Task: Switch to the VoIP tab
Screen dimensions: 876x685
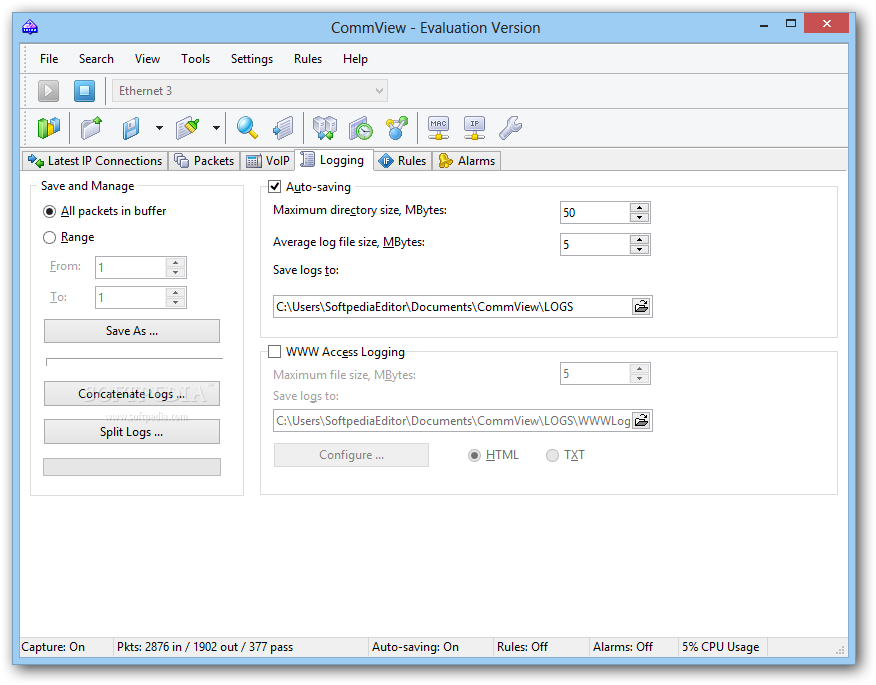Action: click(x=268, y=161)
